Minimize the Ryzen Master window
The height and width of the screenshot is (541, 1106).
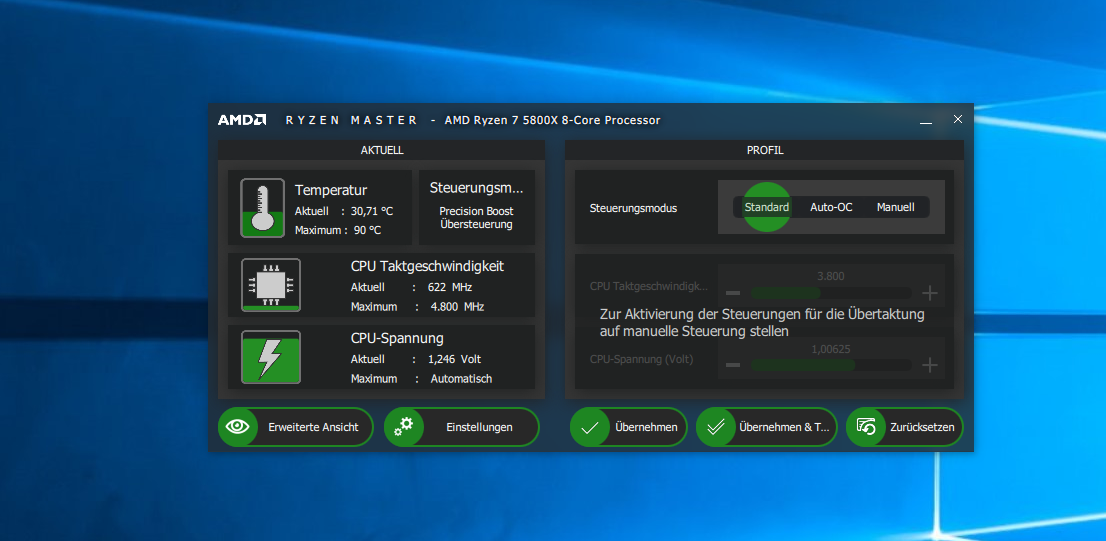pos(926,121)
